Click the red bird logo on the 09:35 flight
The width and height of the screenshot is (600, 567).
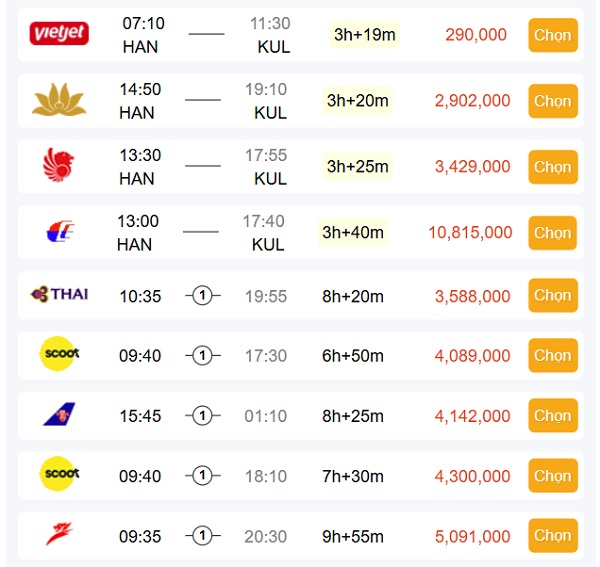[x=59, y=535]
